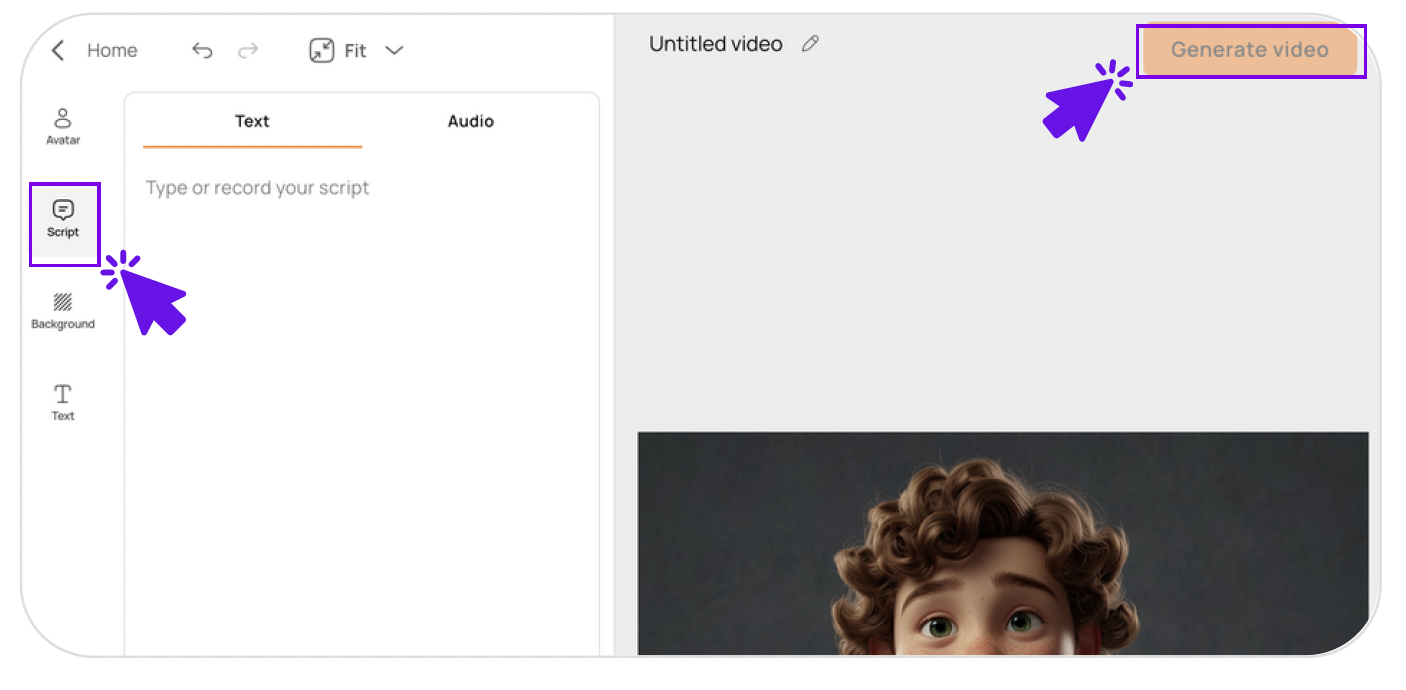Switch to the Audio script tab
Image resolution: width=1406 pixels, height=690 pixels.
(471, 122)
